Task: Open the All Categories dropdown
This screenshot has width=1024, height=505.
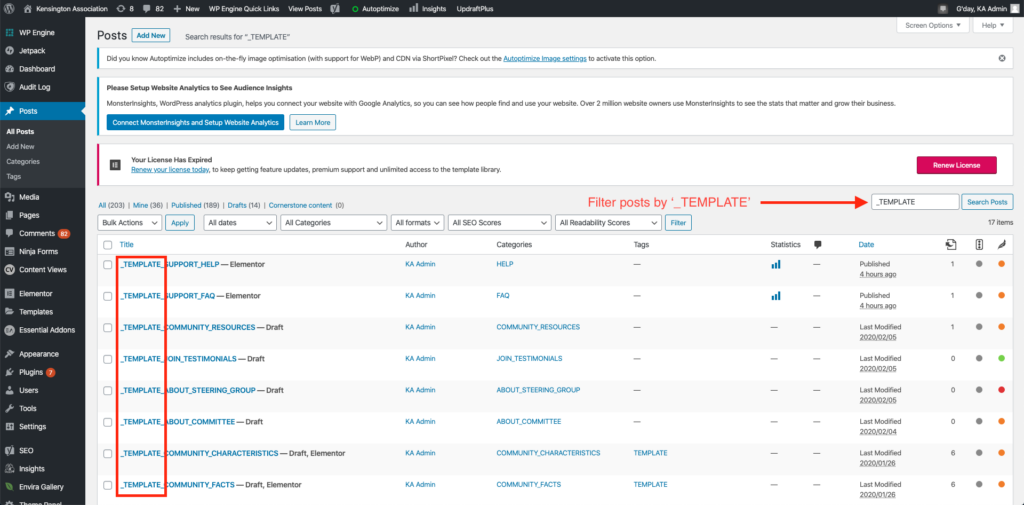Action: 334,223
